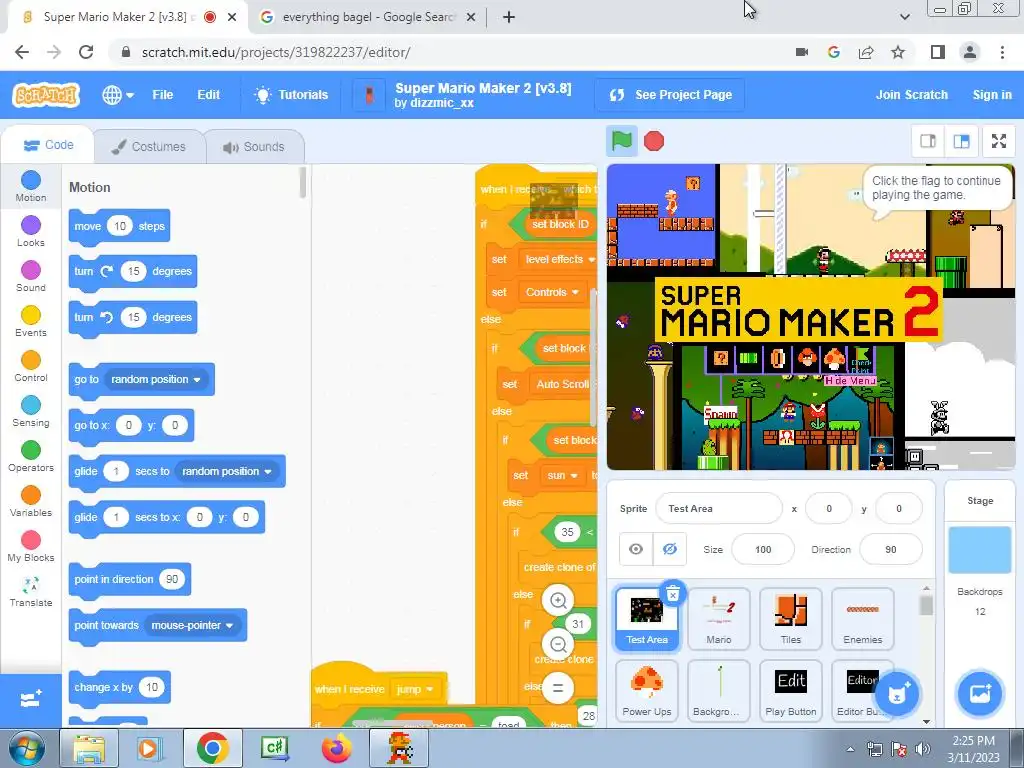
Task: Open a new Chrome tab
Action: [x=509, y=17]
